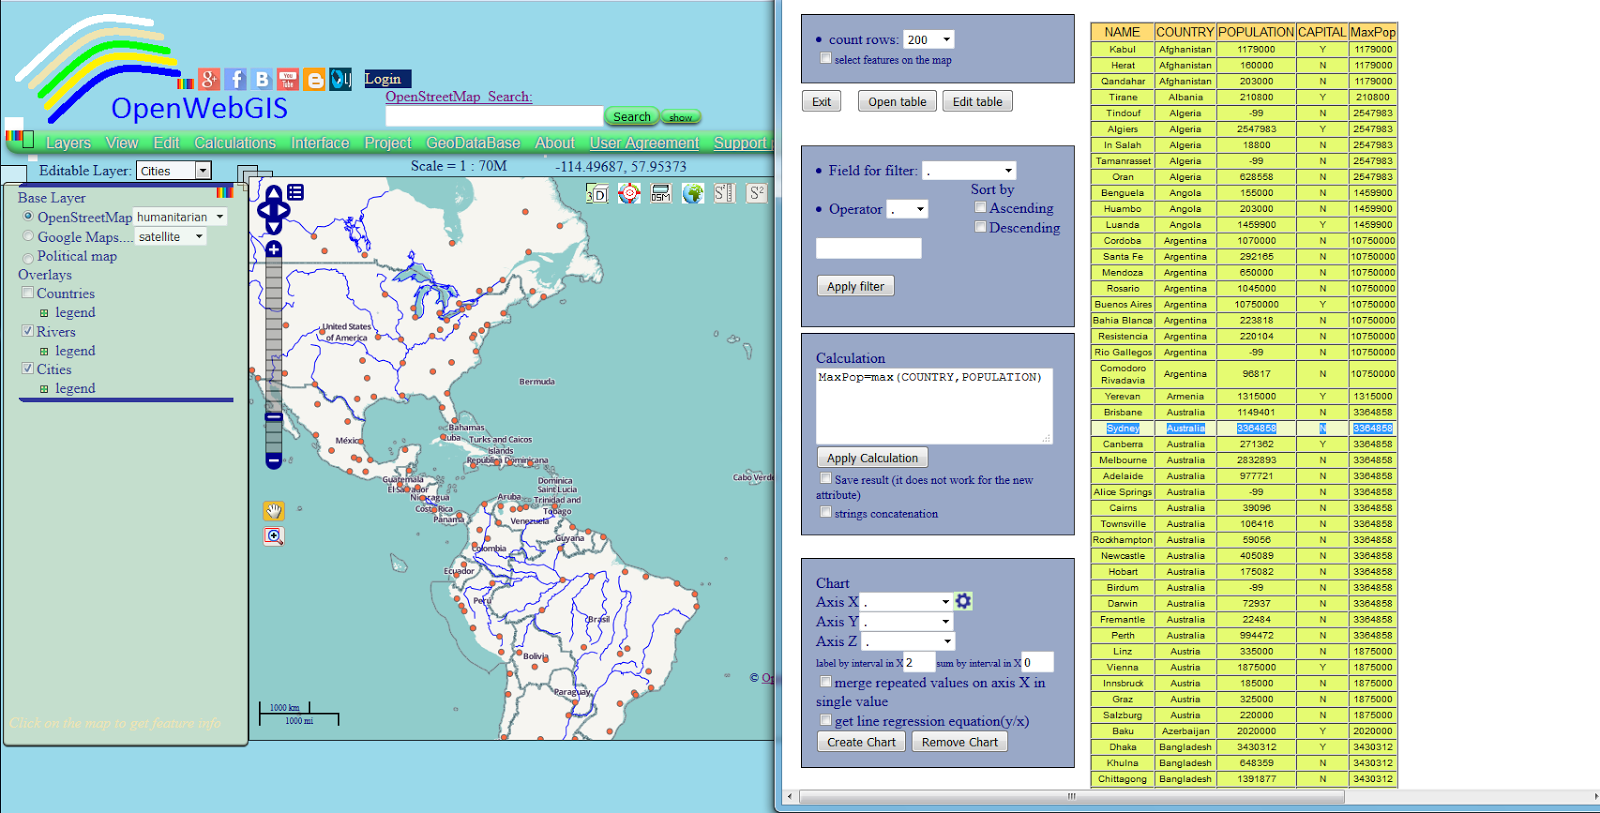
Task: Expand the Cities legend
Action: [44, 389]
